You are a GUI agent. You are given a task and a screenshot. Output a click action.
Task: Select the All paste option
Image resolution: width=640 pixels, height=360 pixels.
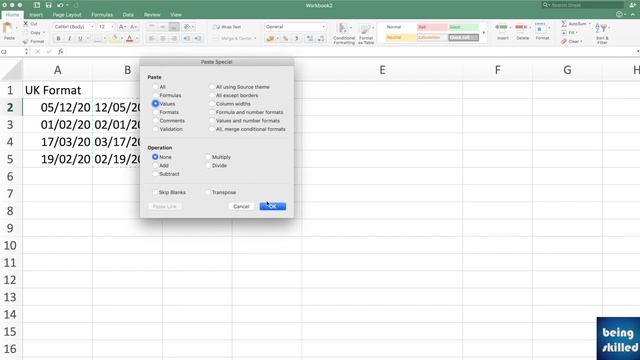click(x=155, y=87)
